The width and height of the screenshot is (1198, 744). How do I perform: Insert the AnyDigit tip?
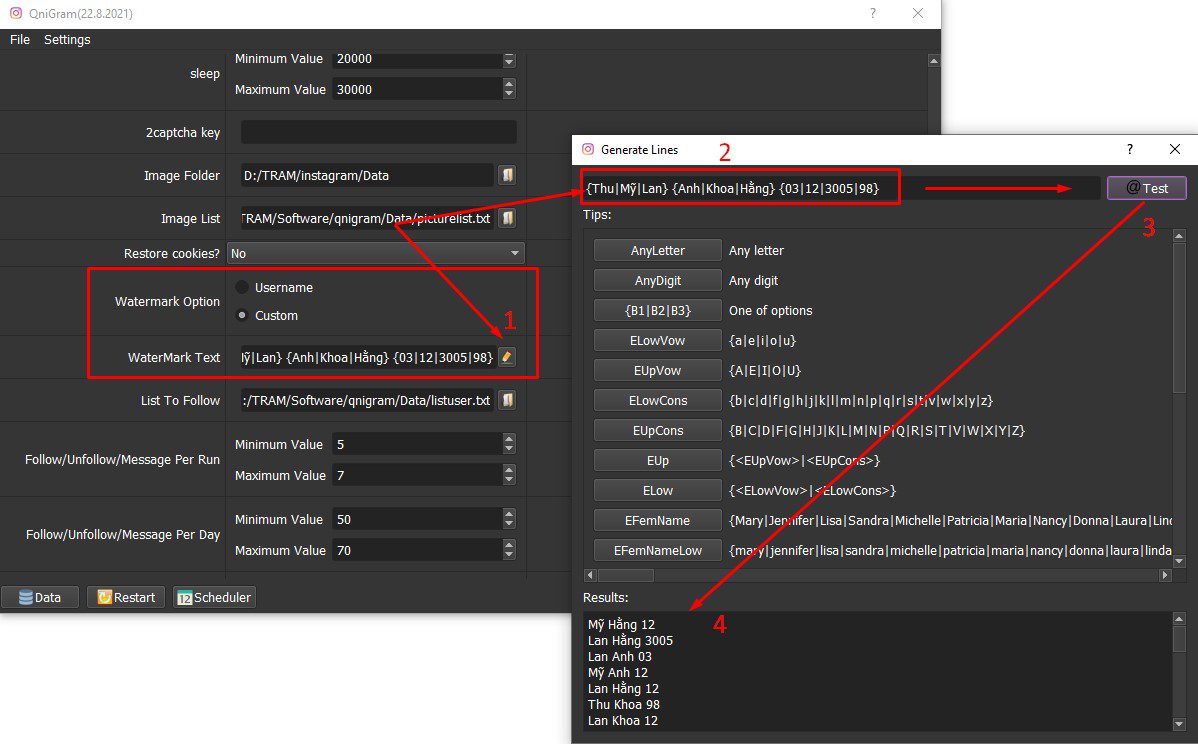click(x=657, y=280)
